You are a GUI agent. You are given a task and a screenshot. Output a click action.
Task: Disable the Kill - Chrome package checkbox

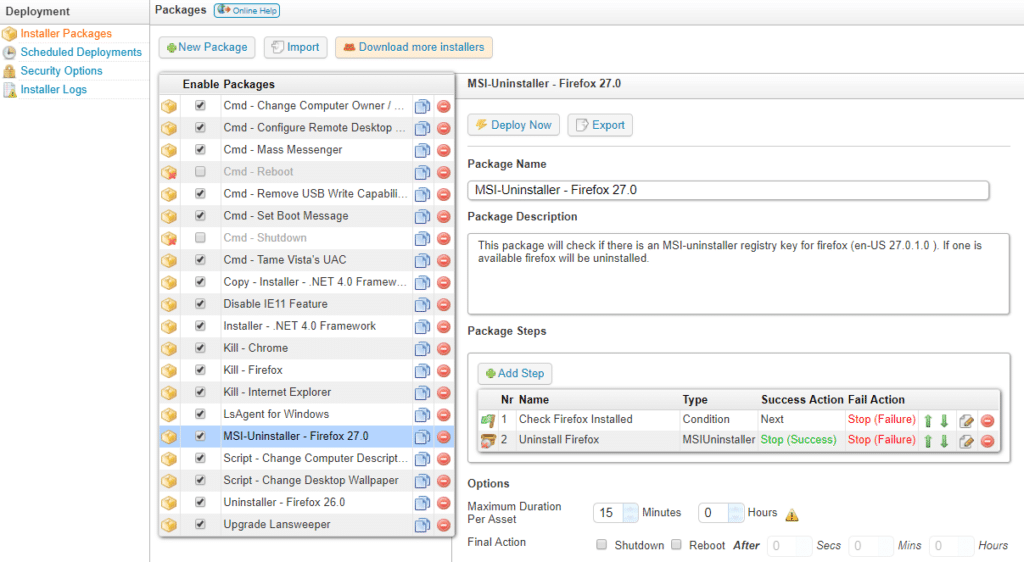point(200,348)
